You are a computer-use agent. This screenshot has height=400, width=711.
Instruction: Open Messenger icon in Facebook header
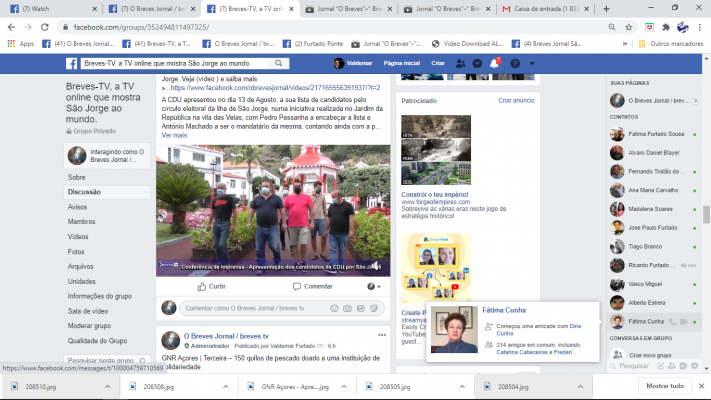(x=477, y=63)
